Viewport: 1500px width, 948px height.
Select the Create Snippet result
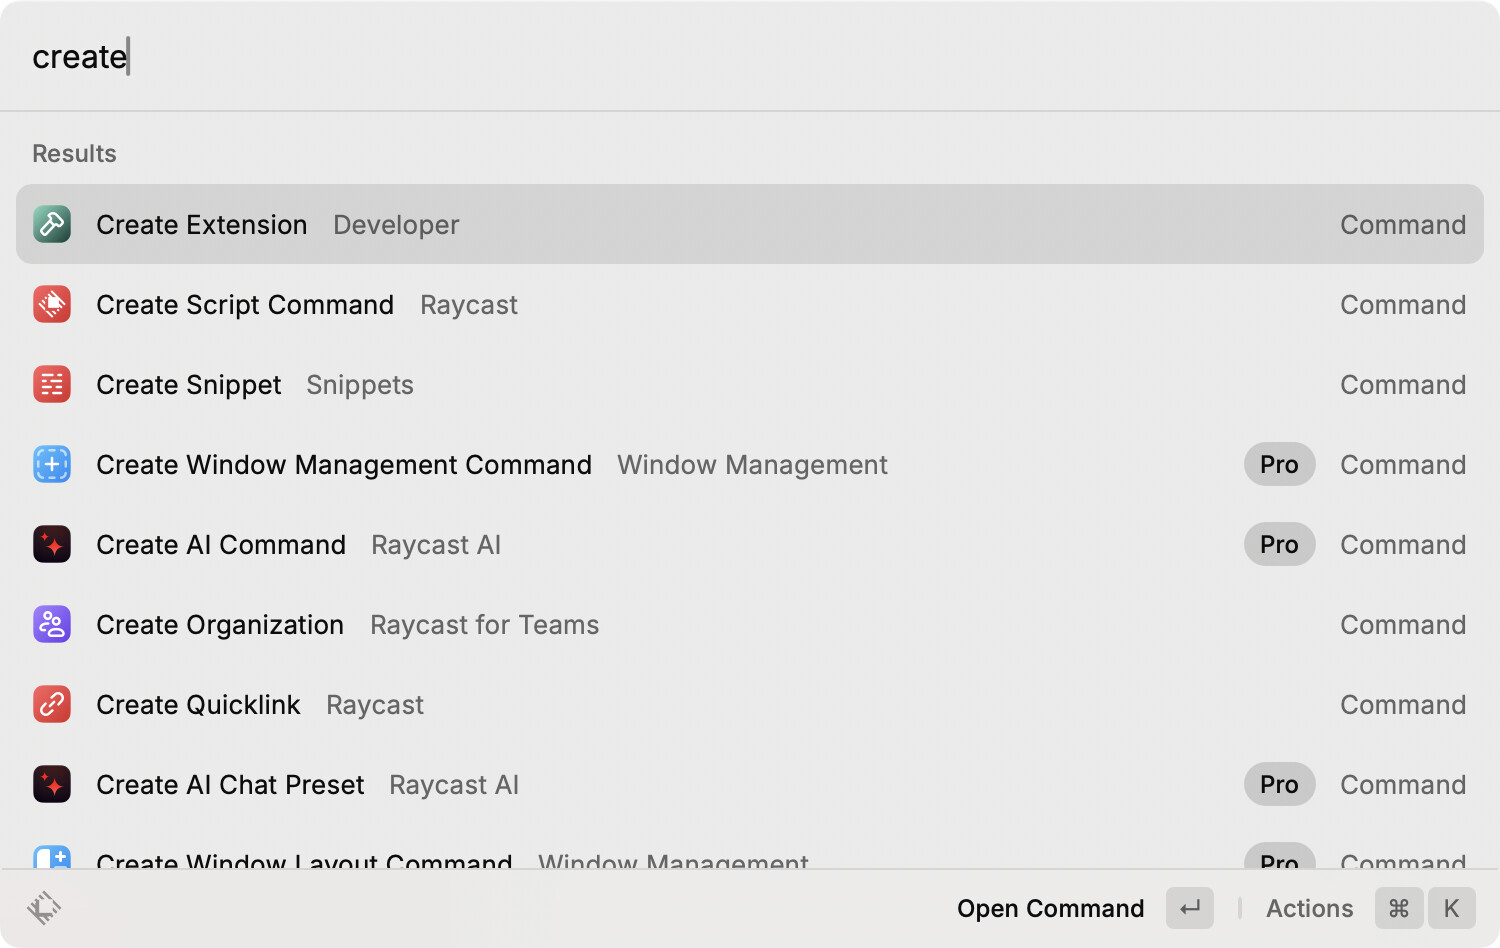tap(750, 384)
